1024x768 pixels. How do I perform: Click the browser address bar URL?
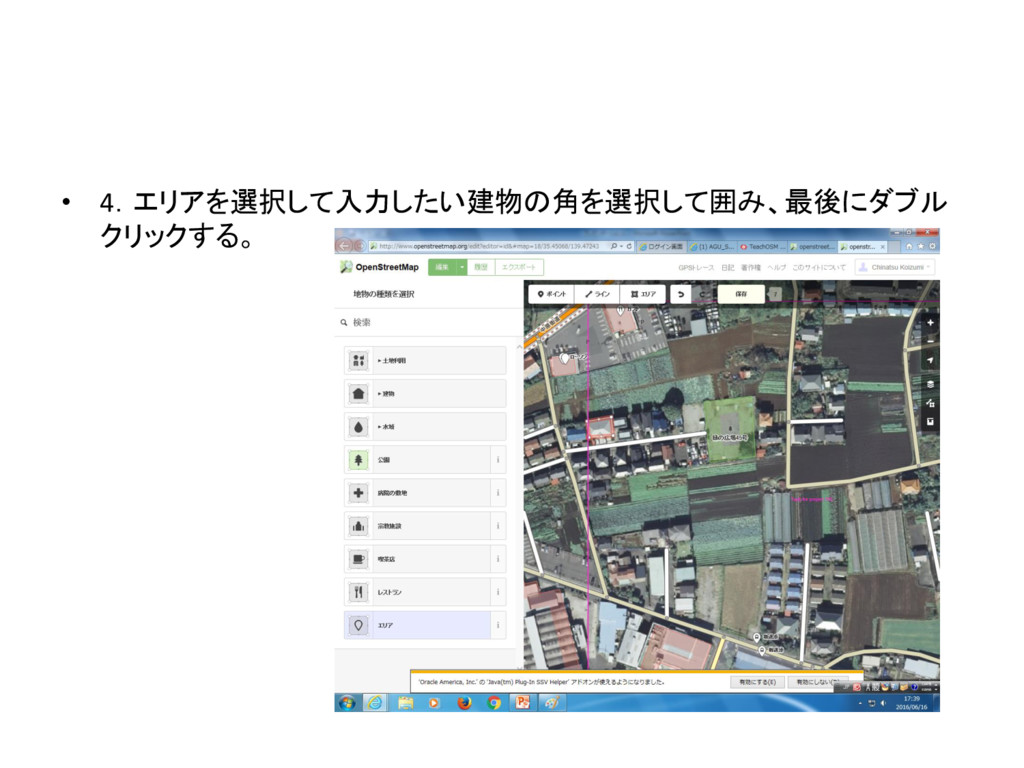click(x=488, y=246)
